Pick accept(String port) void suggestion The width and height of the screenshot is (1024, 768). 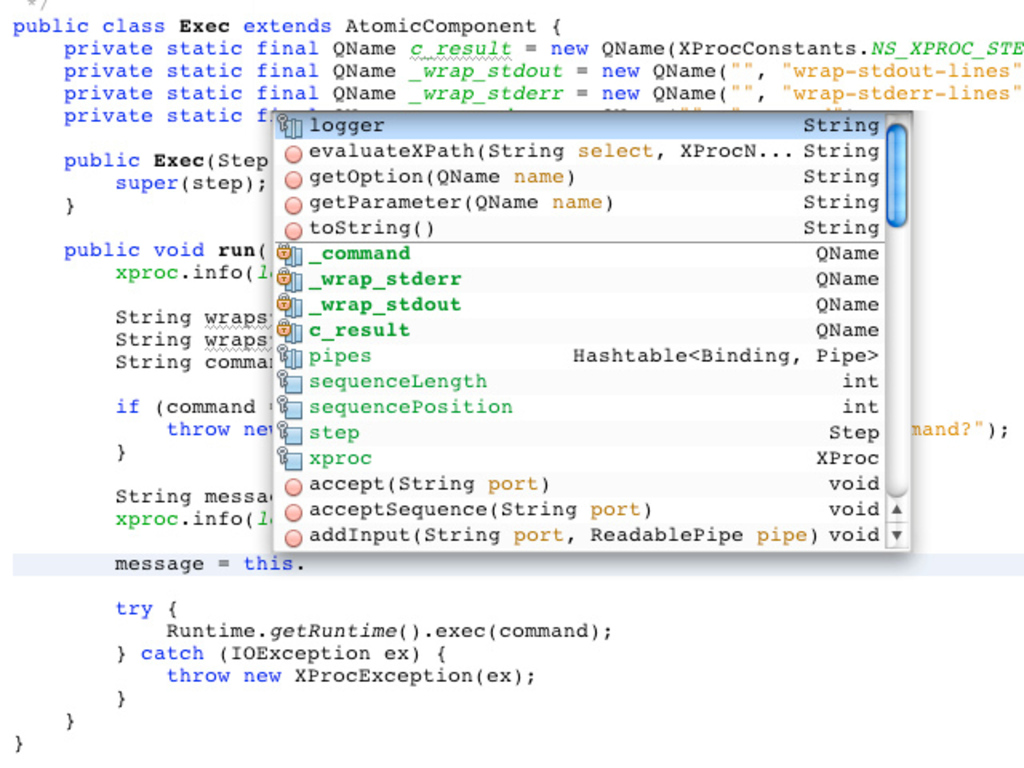(x=579, y=484)
